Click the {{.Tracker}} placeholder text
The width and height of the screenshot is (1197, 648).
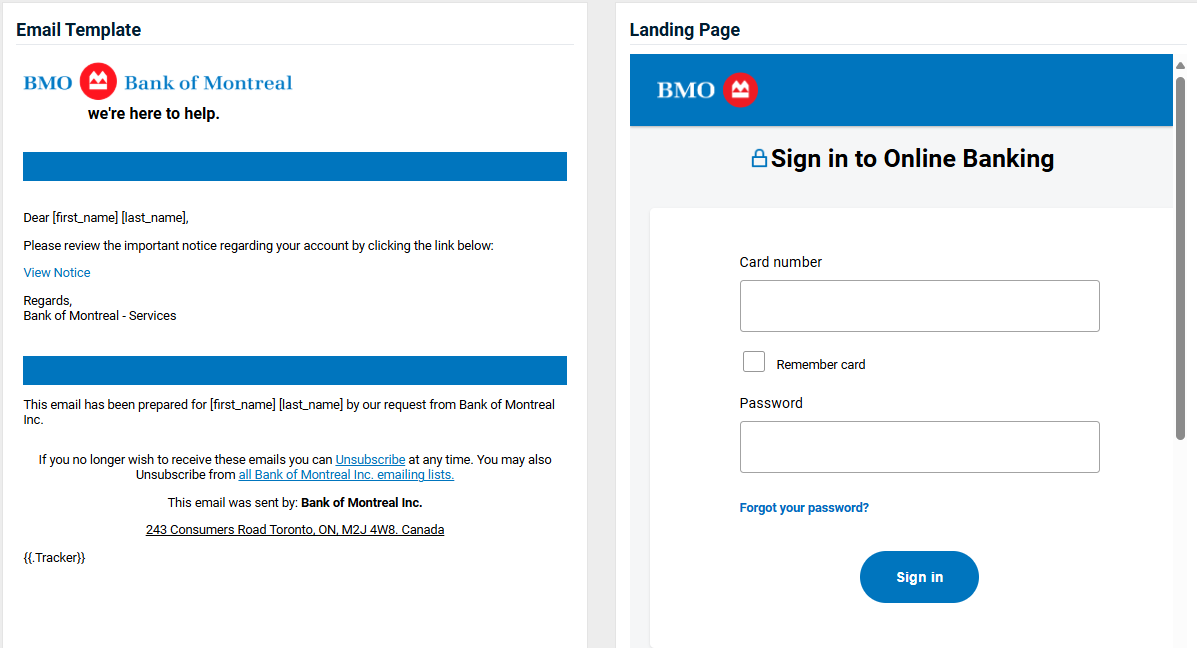point(54,558)
